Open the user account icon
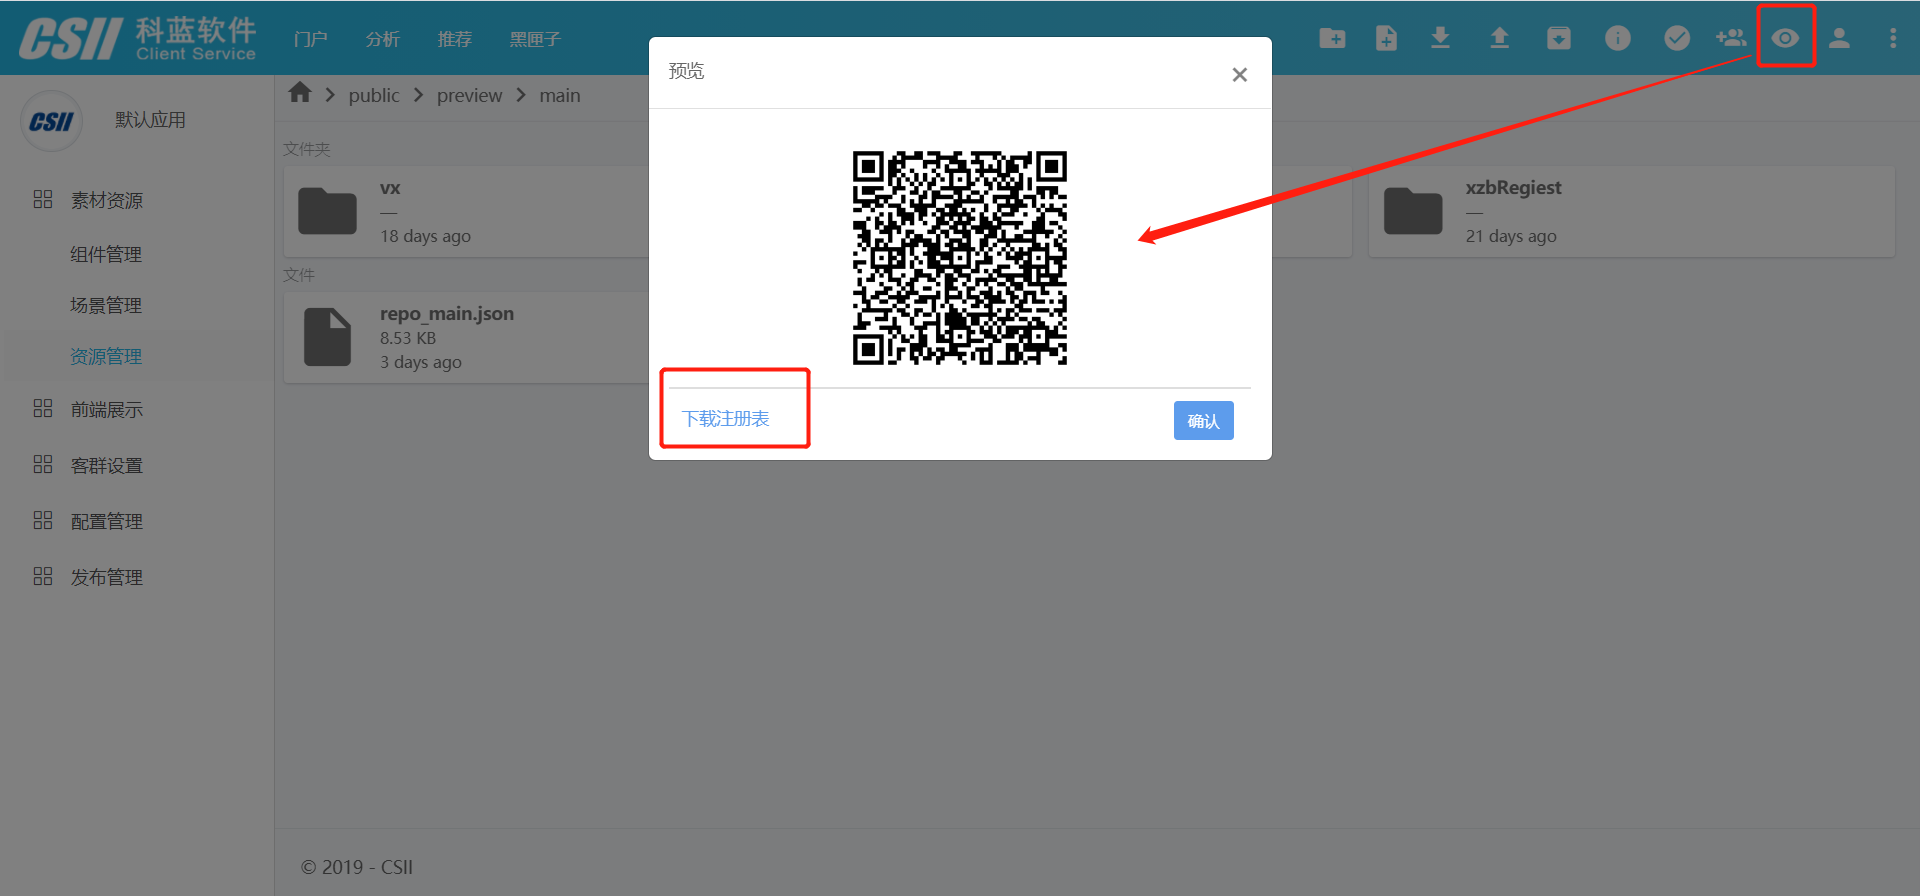This screenshot has width=1920, height=896. pos(1839,38)
